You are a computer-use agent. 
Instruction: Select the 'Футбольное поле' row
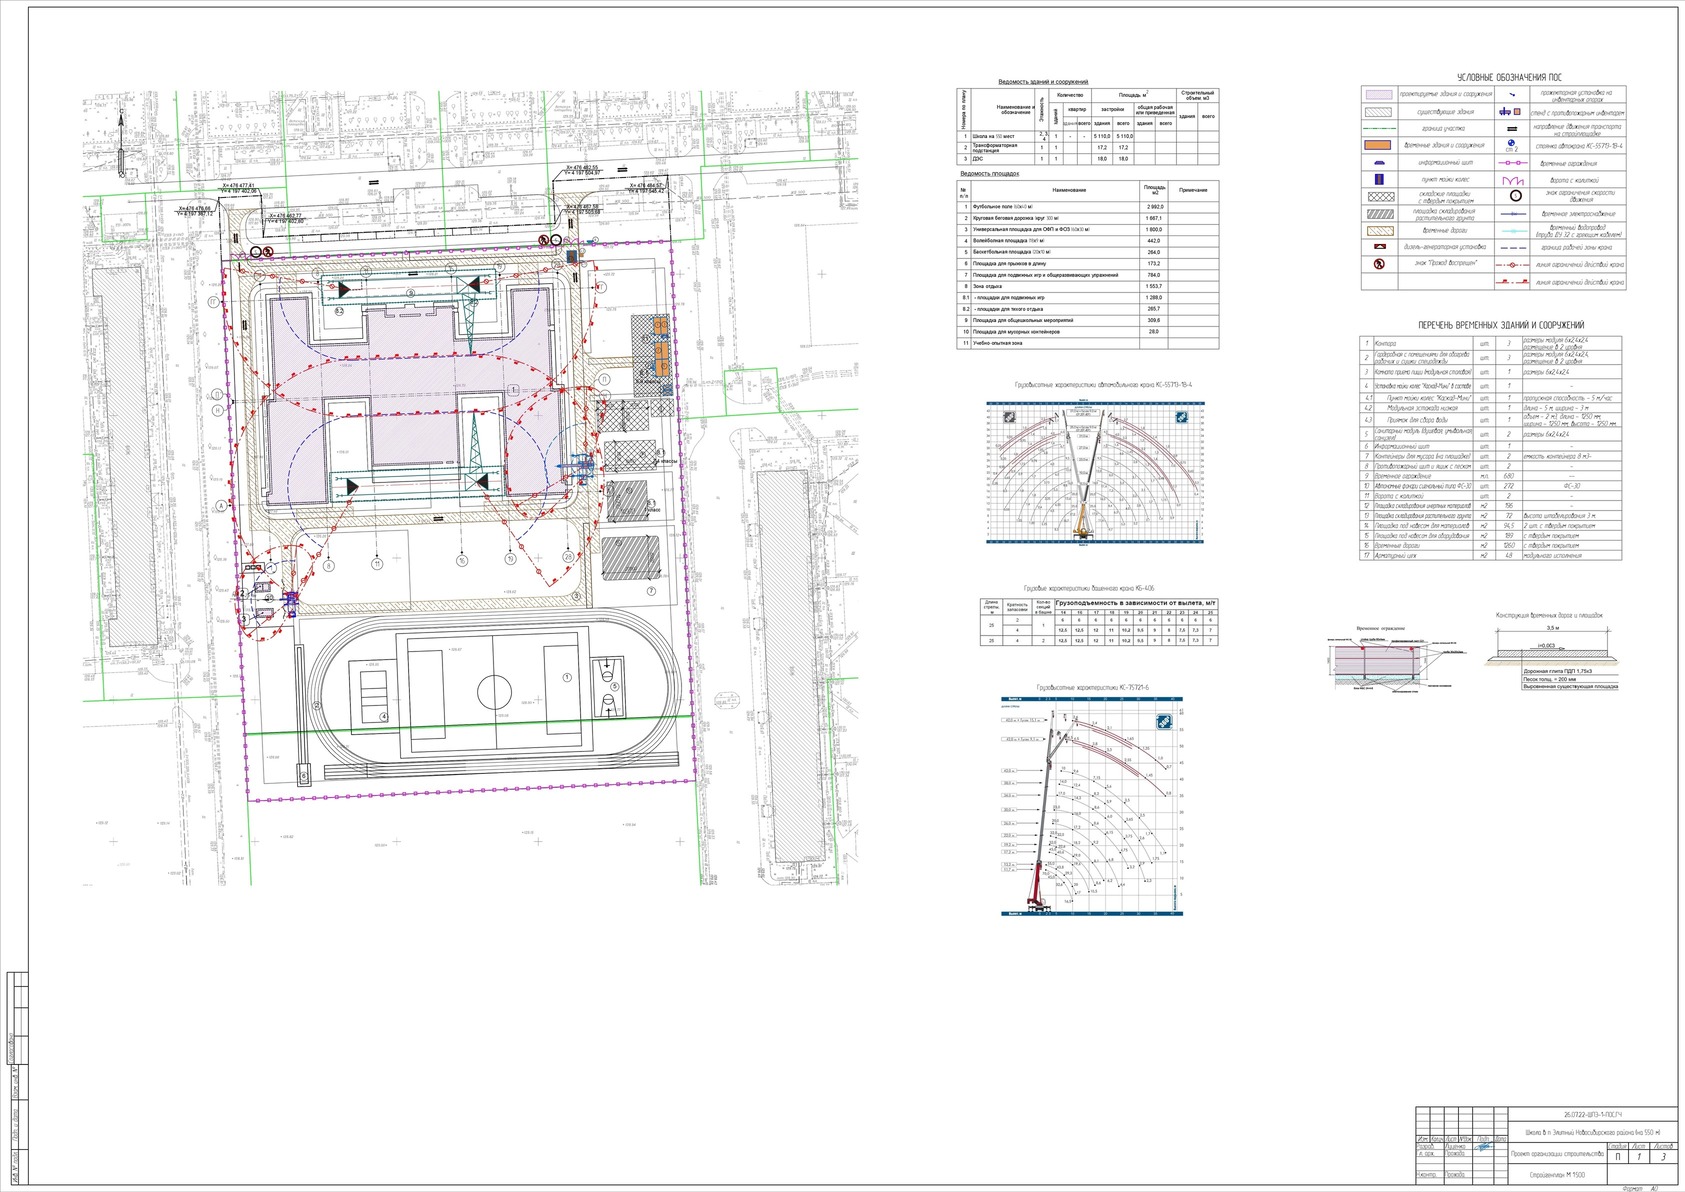[1088, 206]
